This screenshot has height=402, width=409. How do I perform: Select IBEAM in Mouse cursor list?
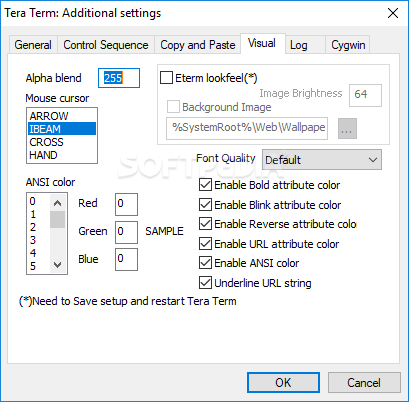coord(62,129)
